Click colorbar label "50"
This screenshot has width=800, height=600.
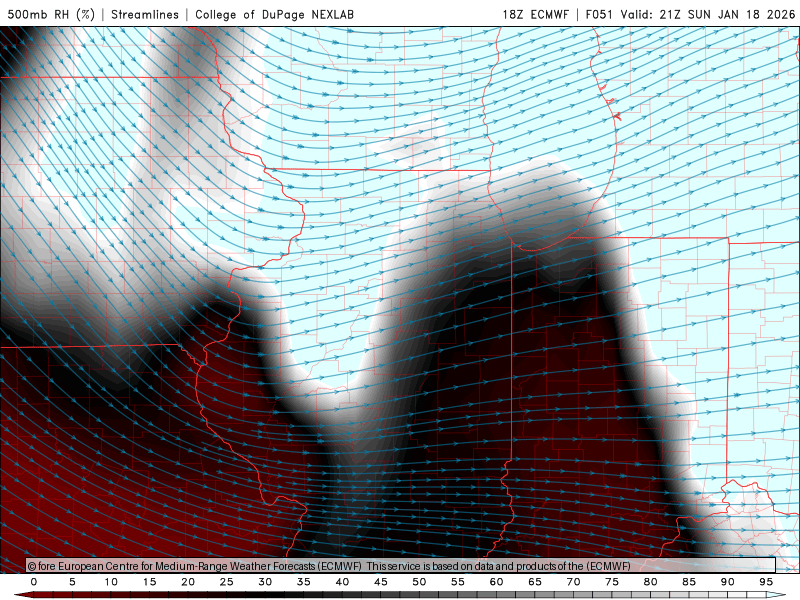419,582
